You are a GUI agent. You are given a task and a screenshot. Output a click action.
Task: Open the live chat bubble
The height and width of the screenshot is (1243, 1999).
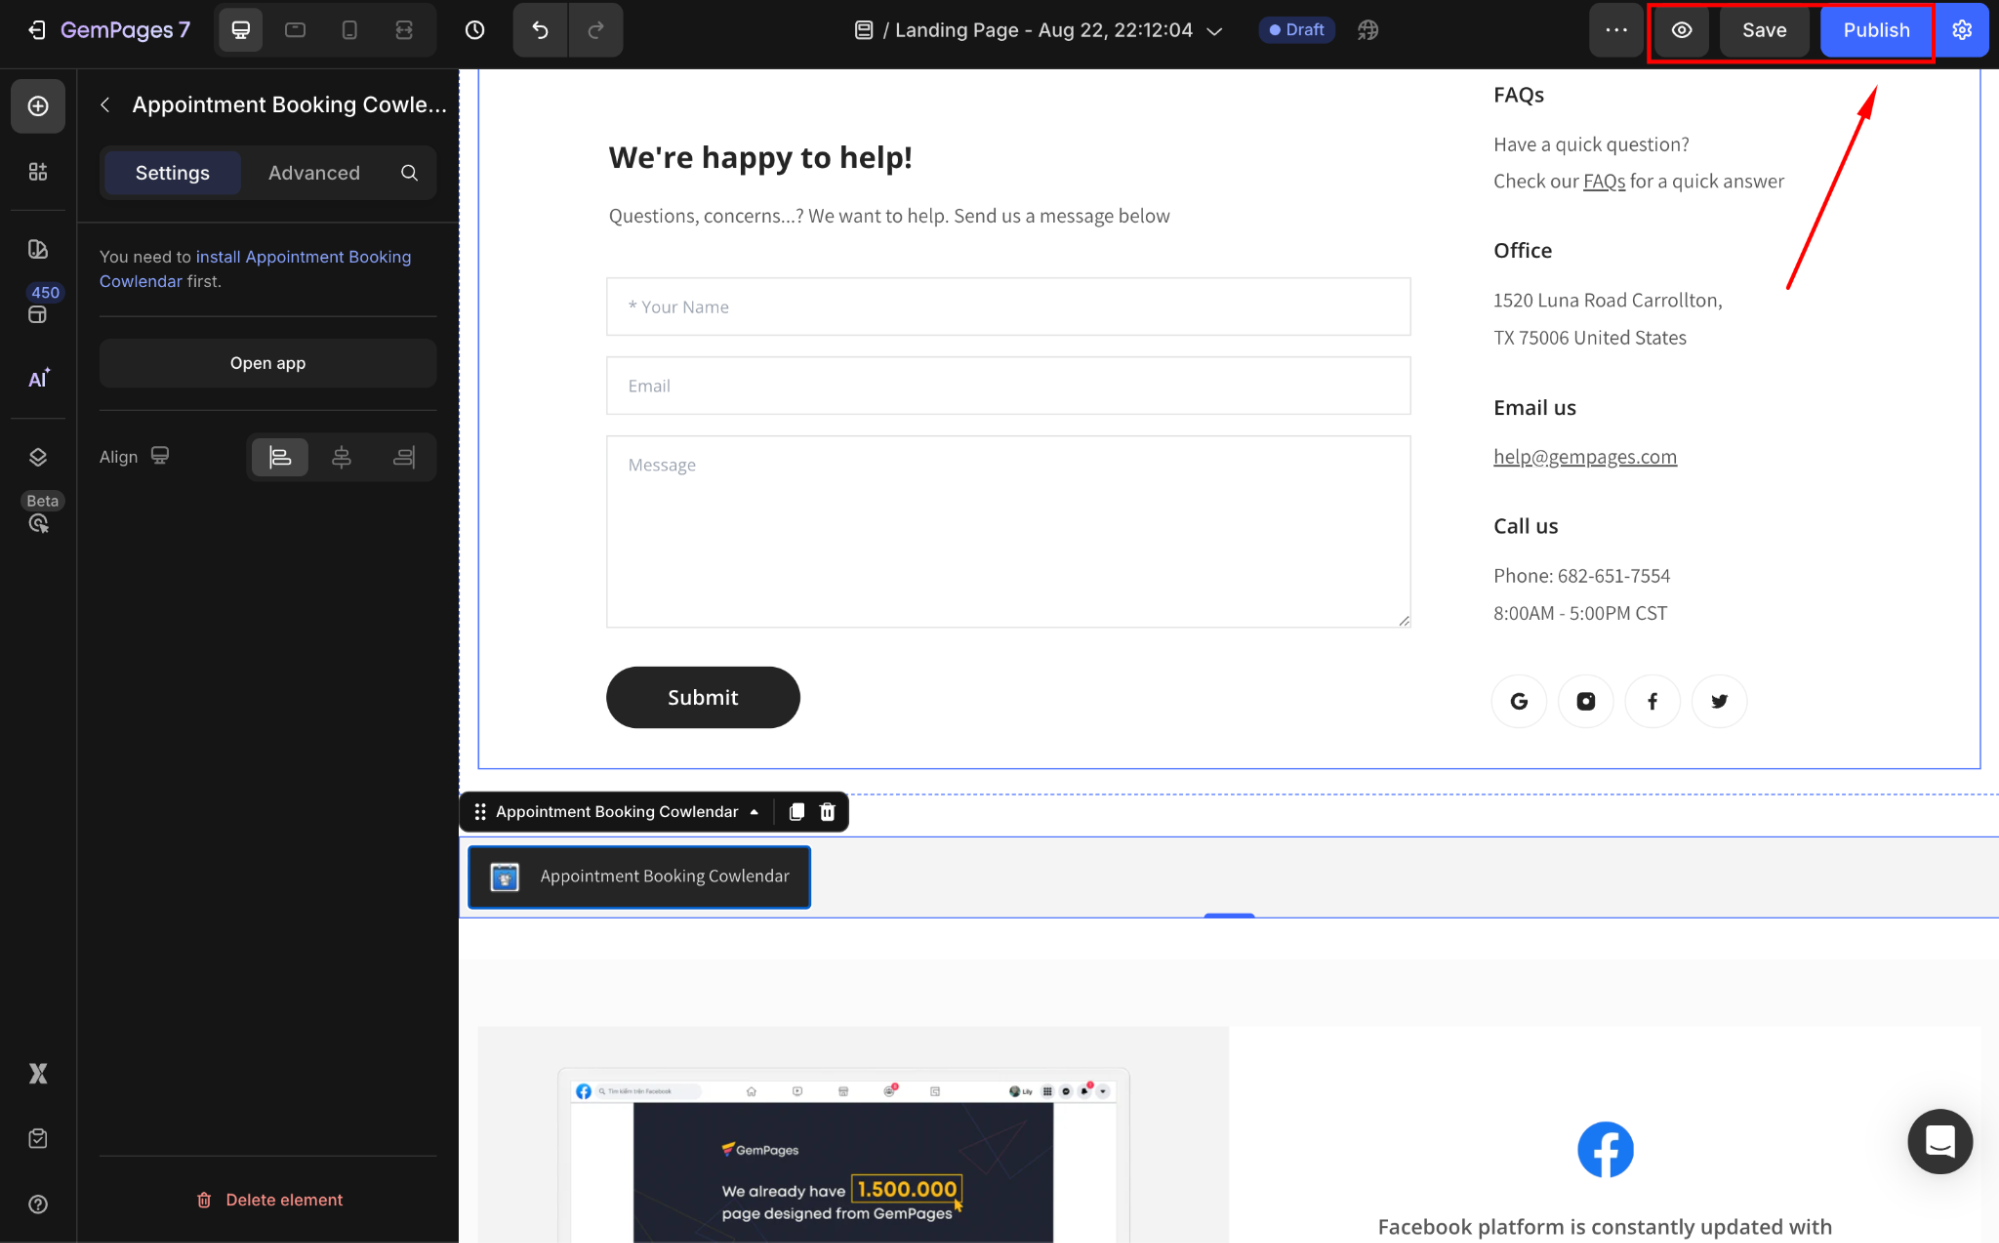(x=1939, y=1141)
